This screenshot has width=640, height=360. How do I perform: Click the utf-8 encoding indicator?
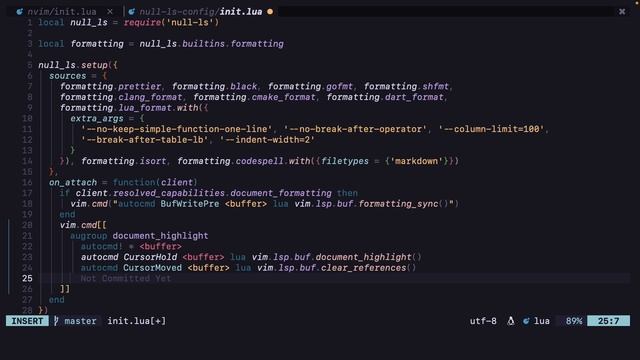pyautogui.click(x=483, y=321)
